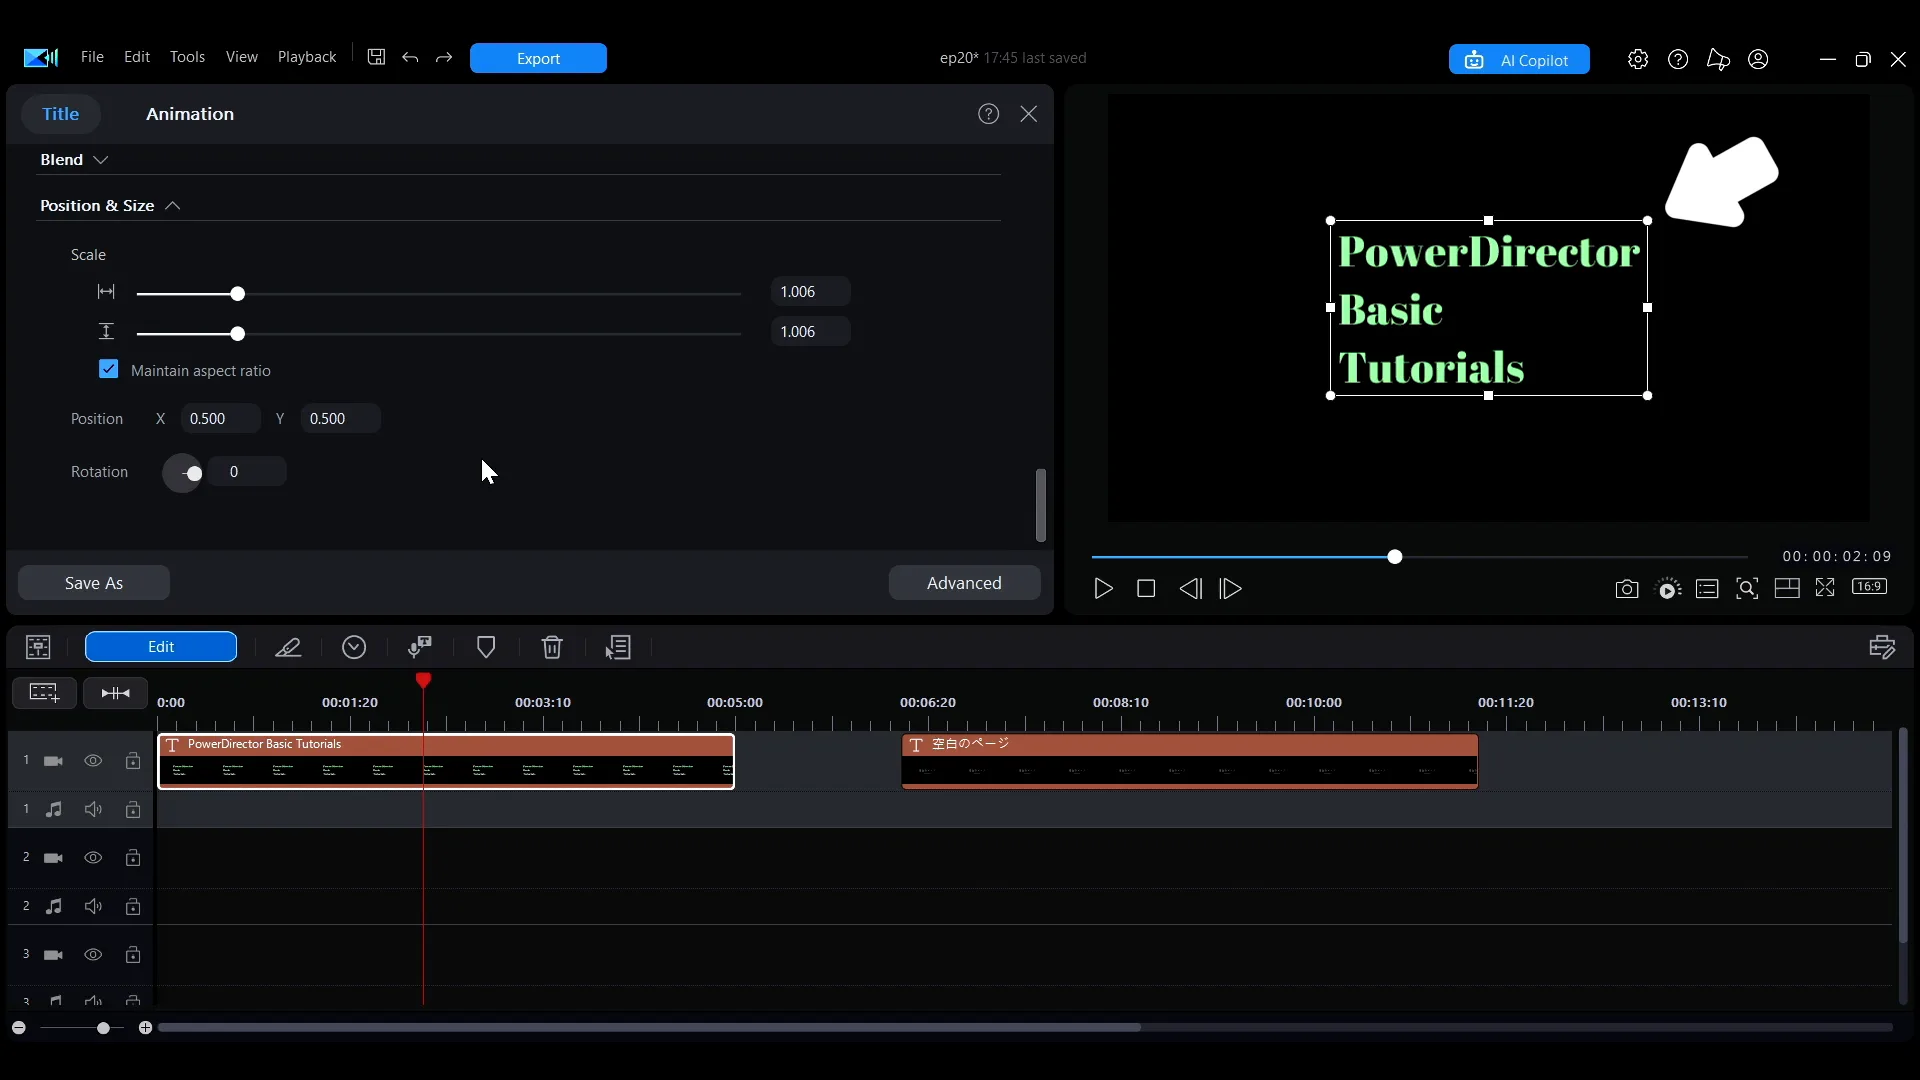Open the help question mark in title bar
Image resolution: width=1920 pixels, height=1080 pixels.
[x=1678, y=59]
